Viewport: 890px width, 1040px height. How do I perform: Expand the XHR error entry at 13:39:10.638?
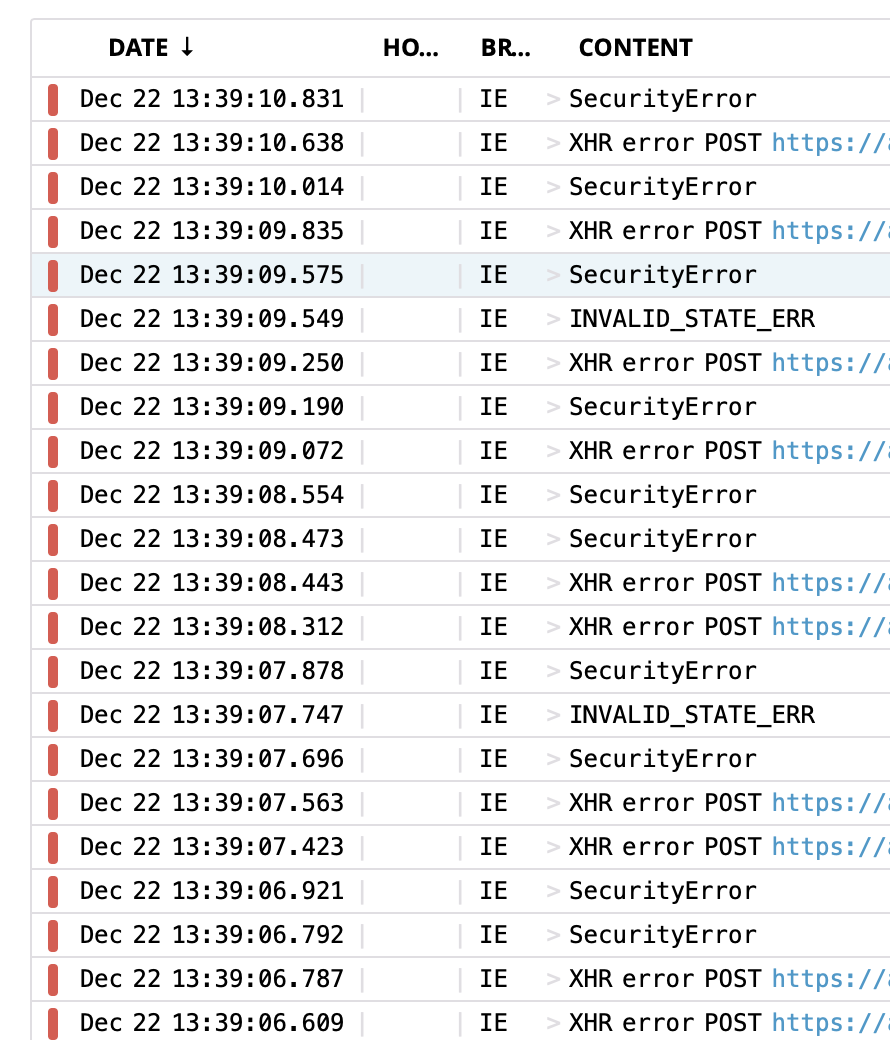553,142
